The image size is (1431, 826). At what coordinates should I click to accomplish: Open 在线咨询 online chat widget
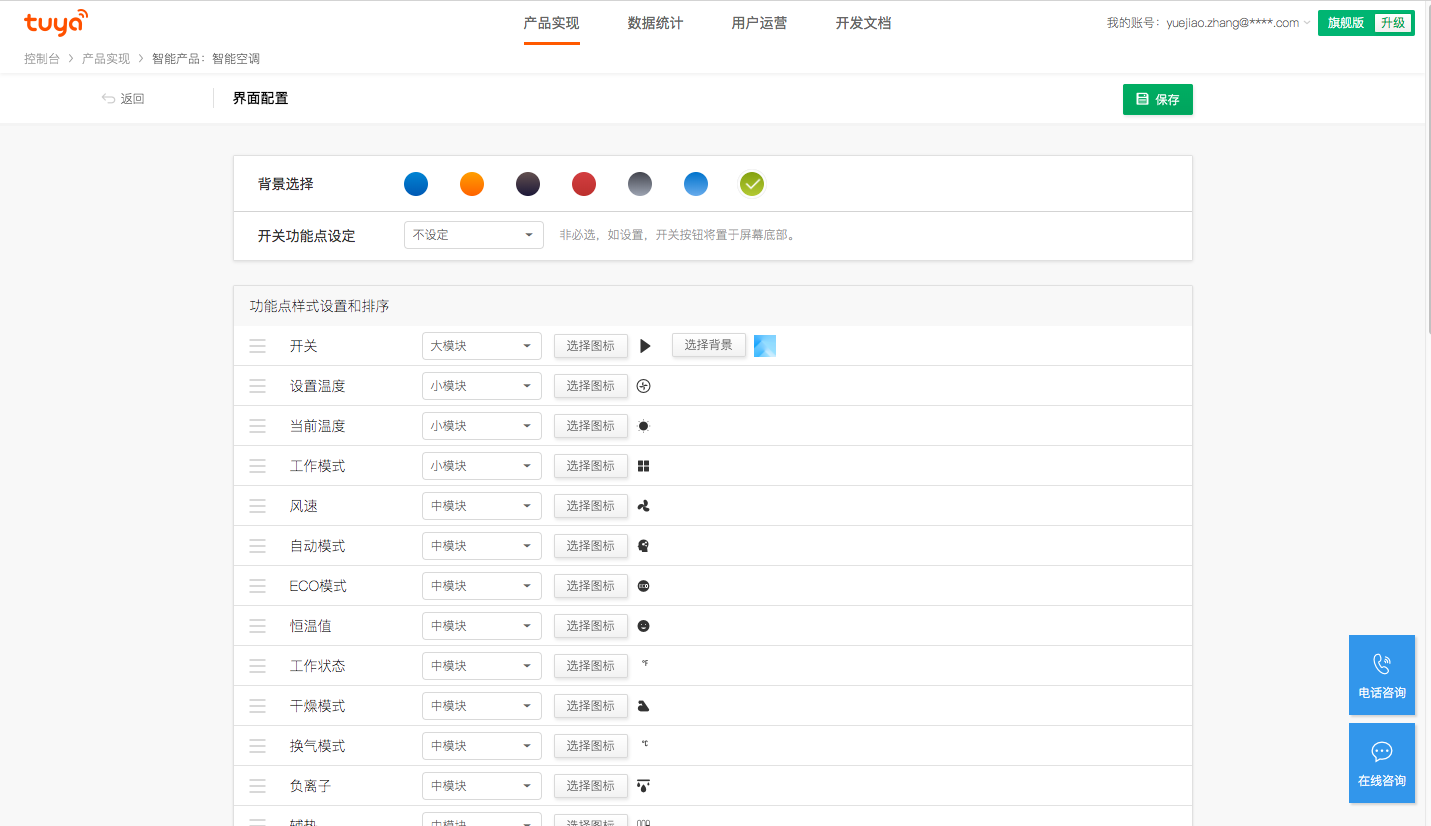[1381, 763]
